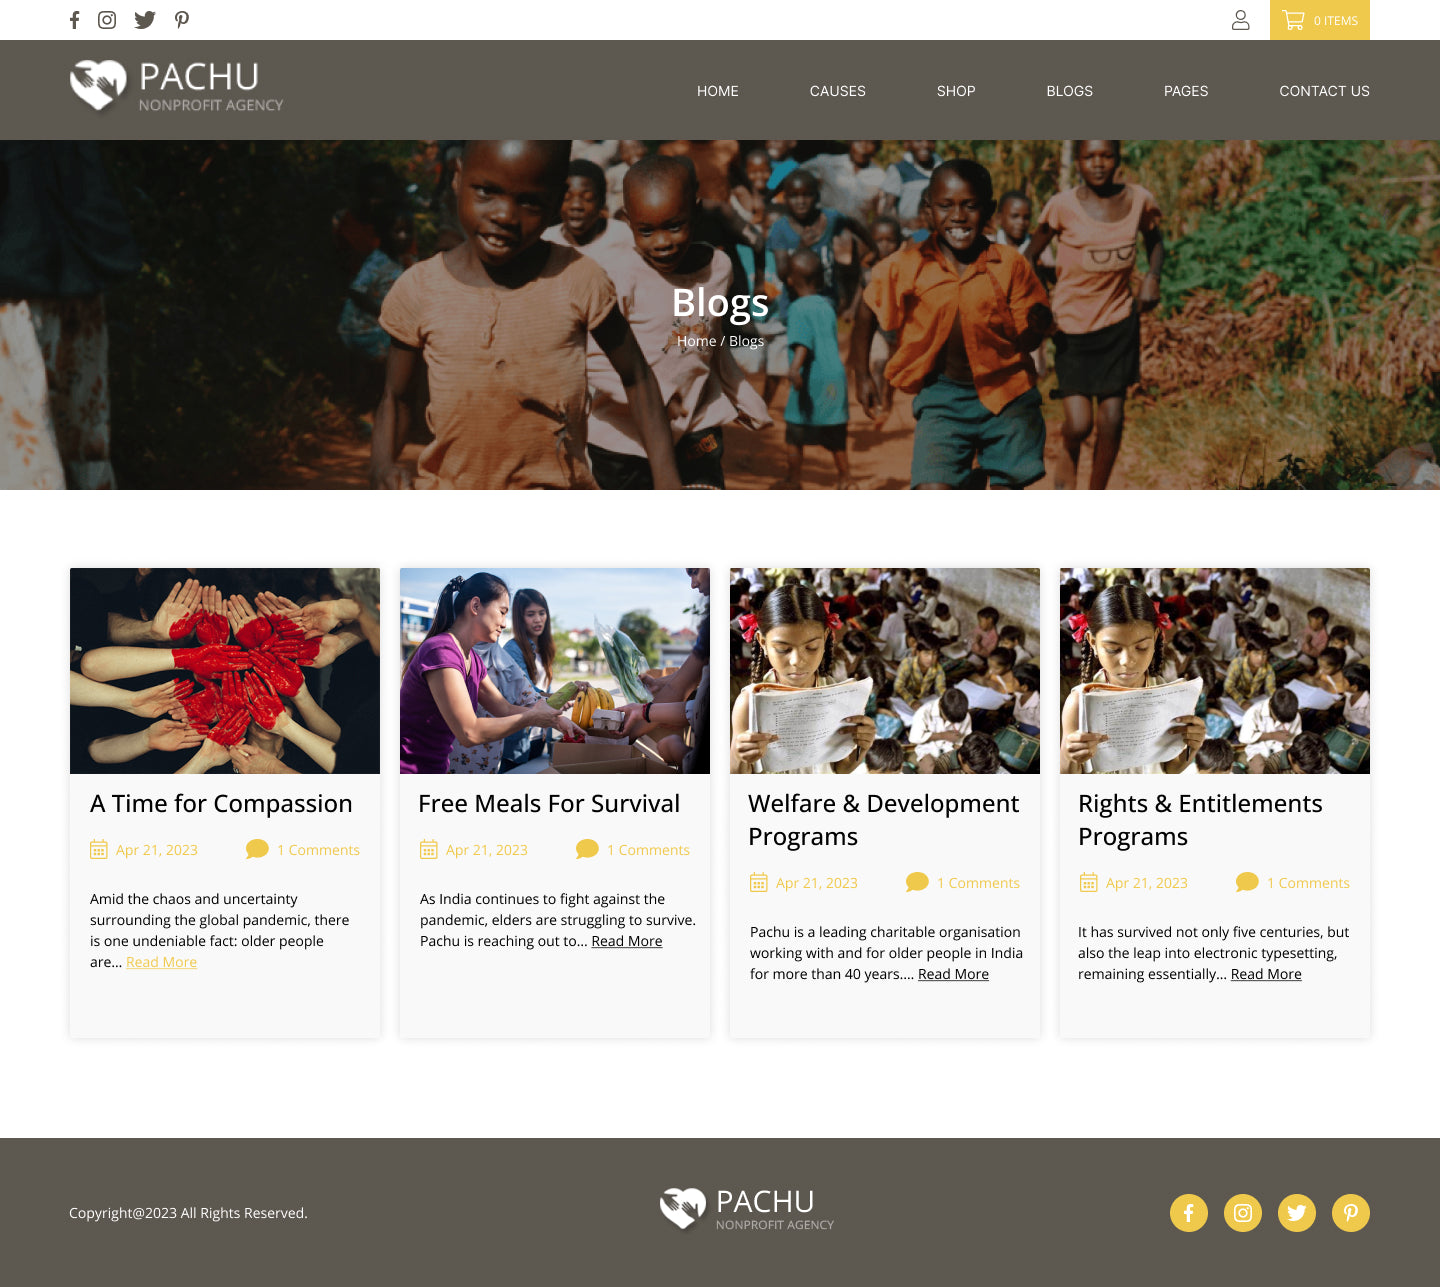Click the Pachu logo in the header
The width and height of the screenshot is (1440, 1287).
point(176,87)
